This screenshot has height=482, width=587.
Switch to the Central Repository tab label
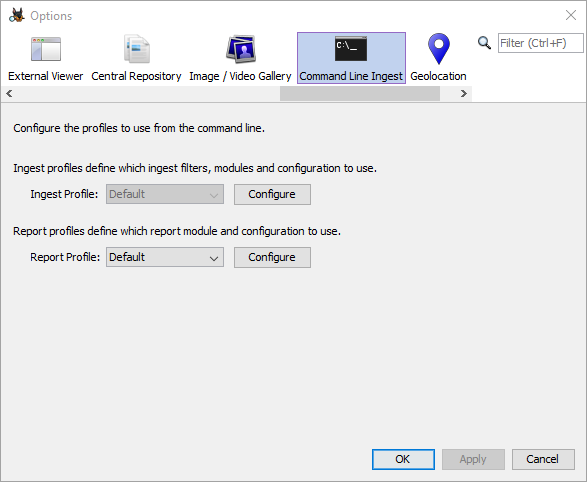pos(136,76)
